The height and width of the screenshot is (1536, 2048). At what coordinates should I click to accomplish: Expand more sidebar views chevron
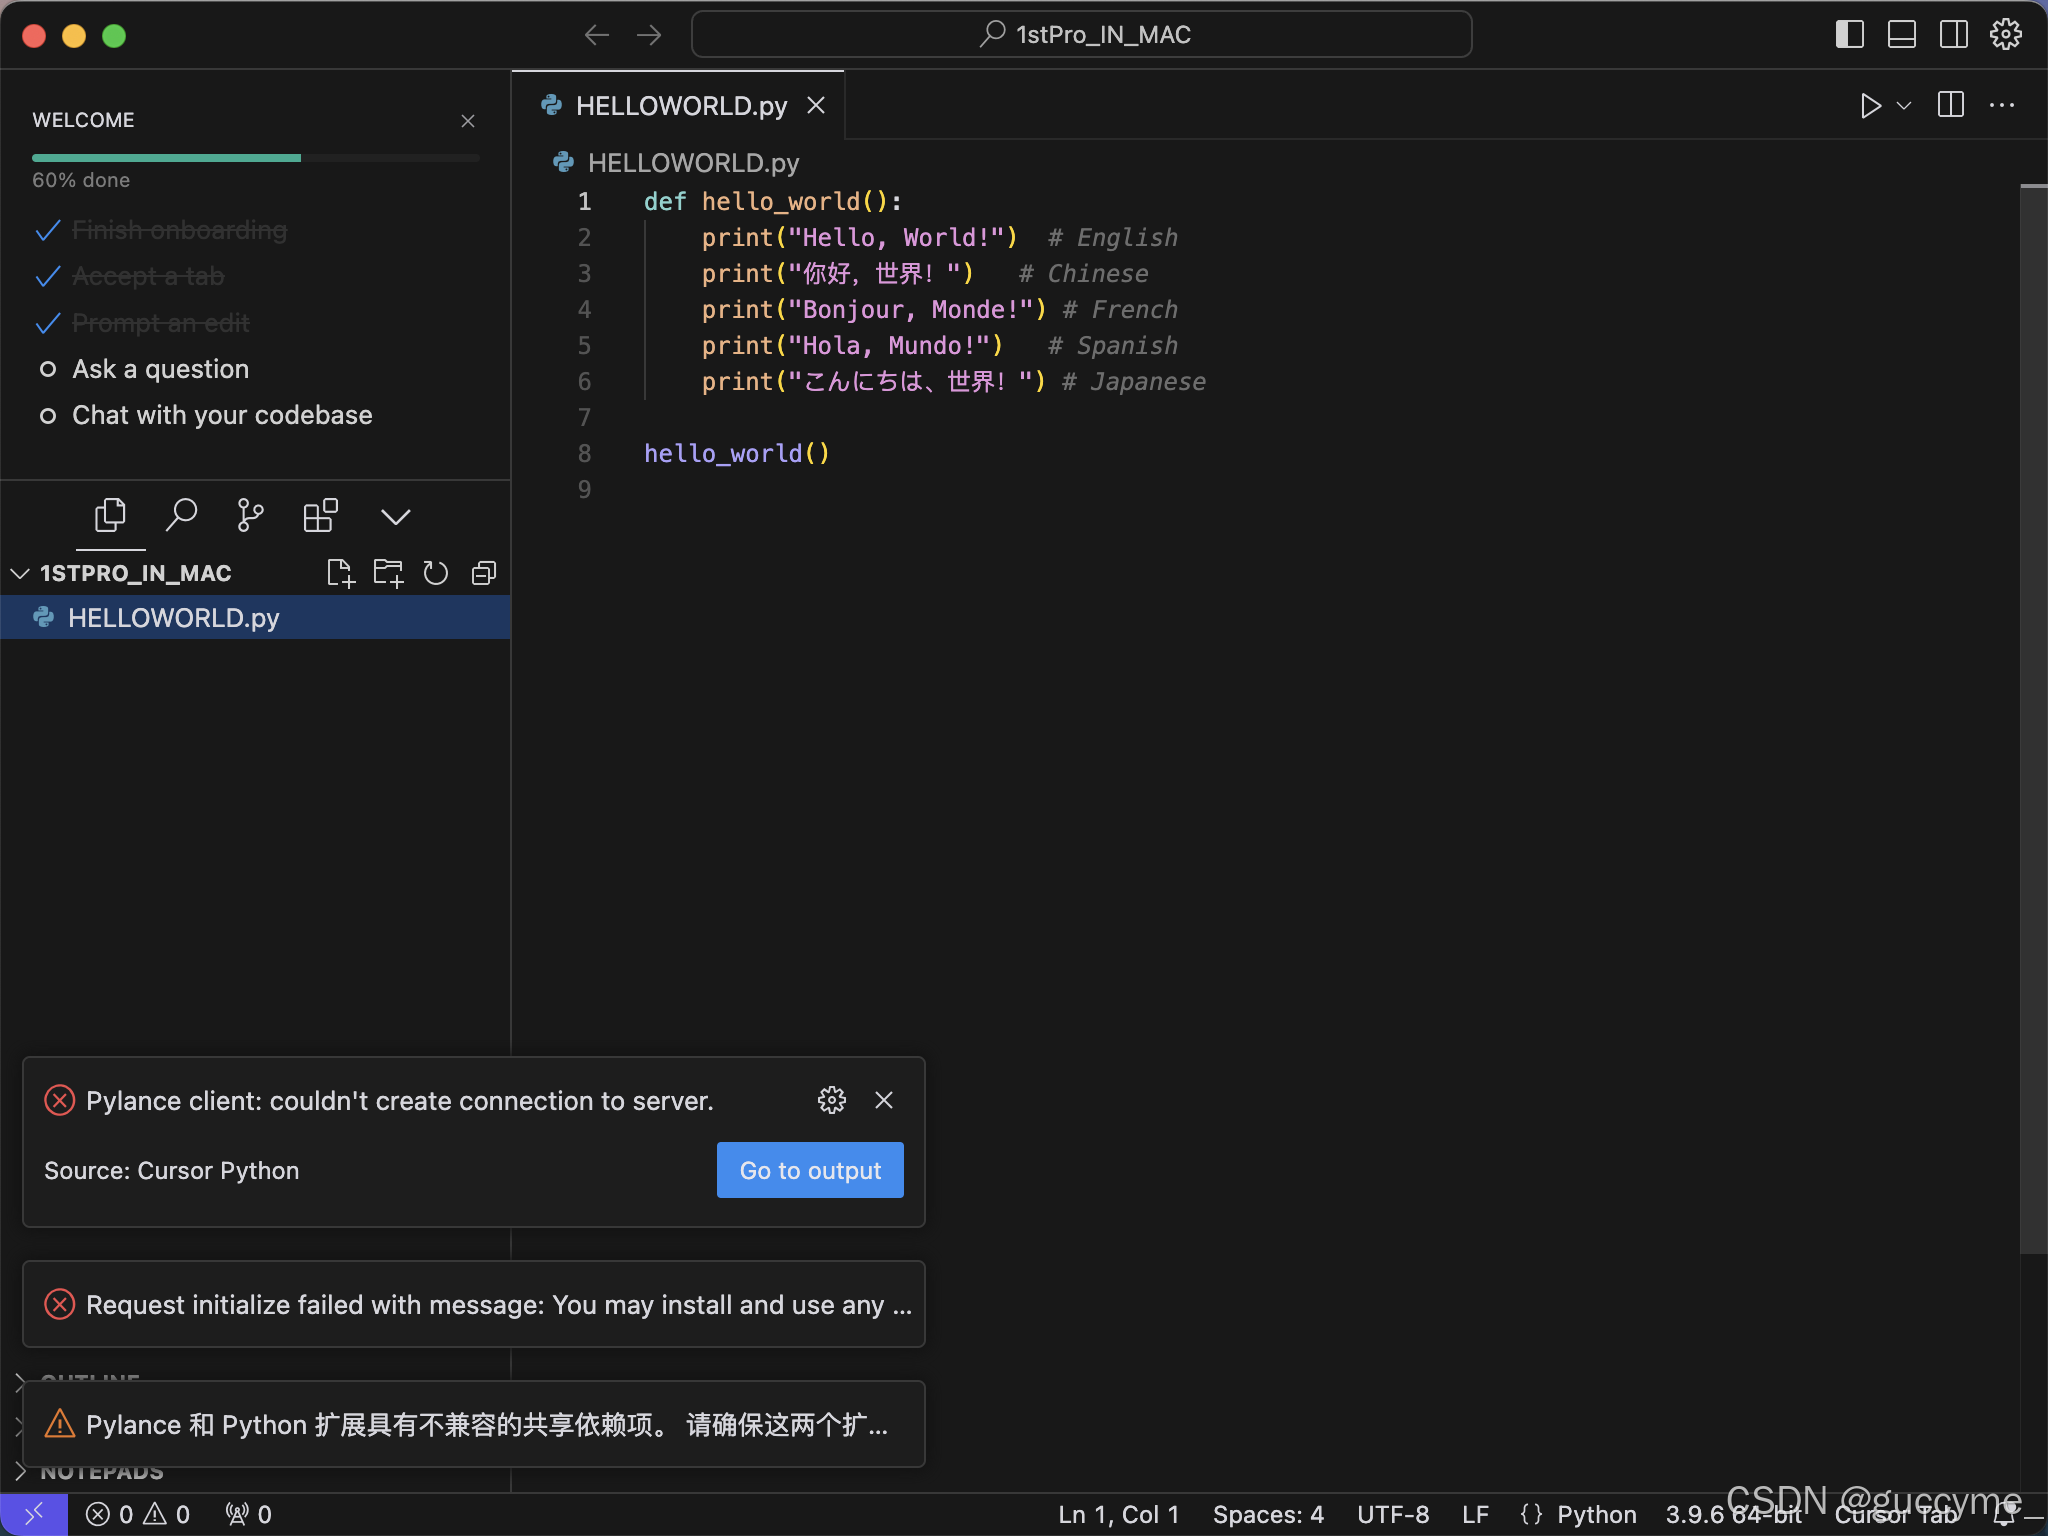[396, 516]
